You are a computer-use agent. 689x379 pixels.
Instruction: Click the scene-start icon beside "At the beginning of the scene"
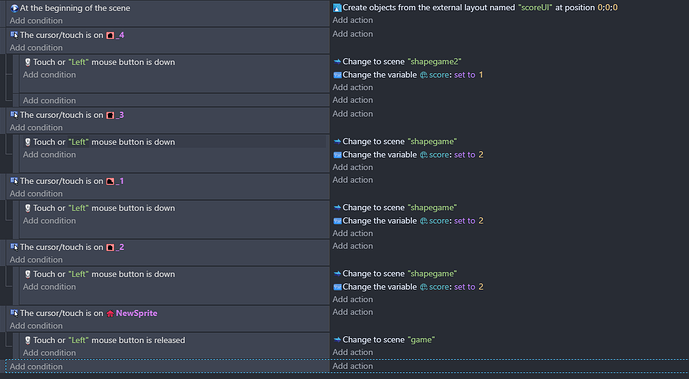tap(14, 8)
